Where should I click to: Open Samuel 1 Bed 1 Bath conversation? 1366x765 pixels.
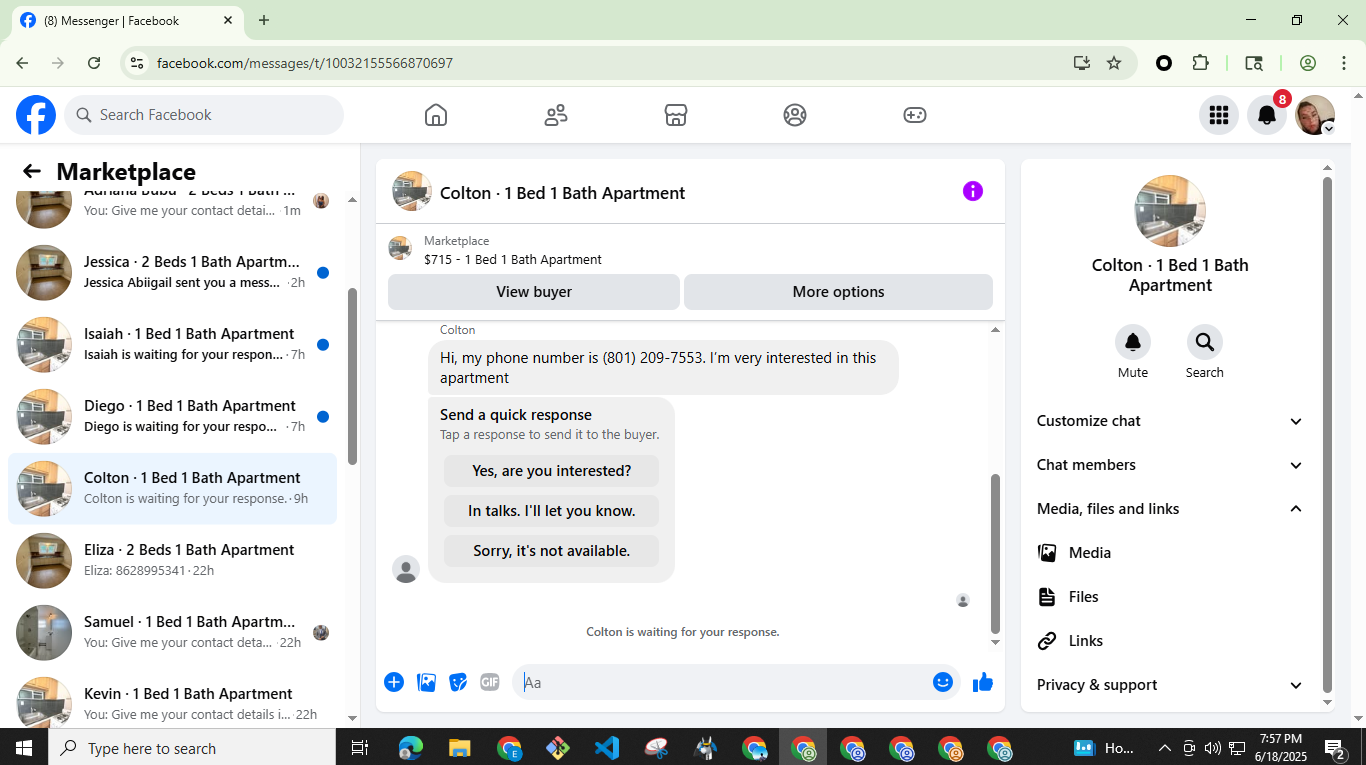172,632
